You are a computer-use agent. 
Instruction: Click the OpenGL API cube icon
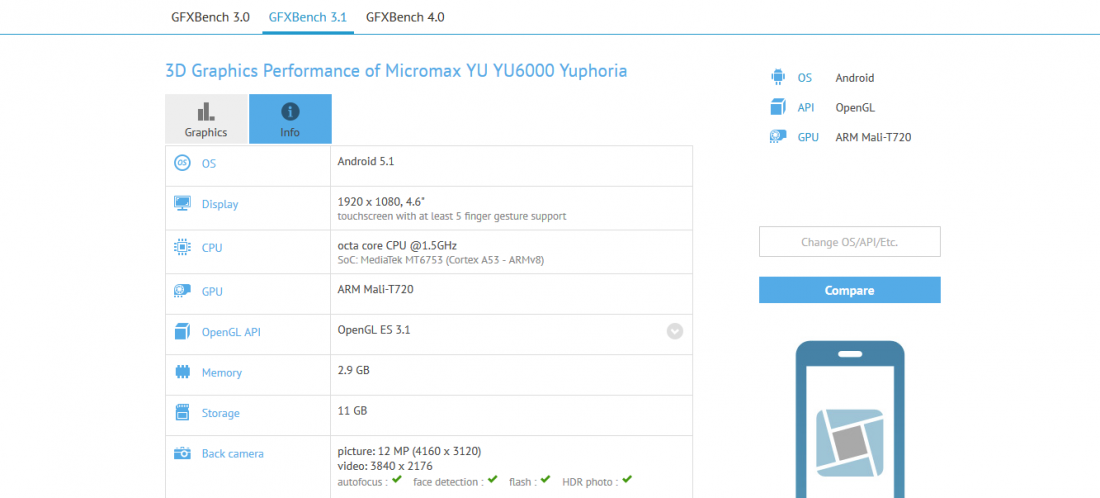coord(182,332)
